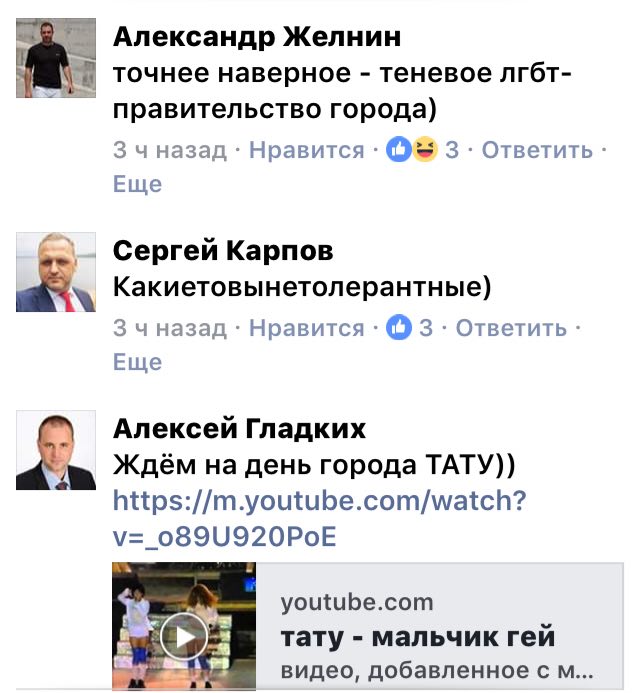Like Сергей Карпов's comment via Нравится

pyautogui.click(x=307, y=328)
